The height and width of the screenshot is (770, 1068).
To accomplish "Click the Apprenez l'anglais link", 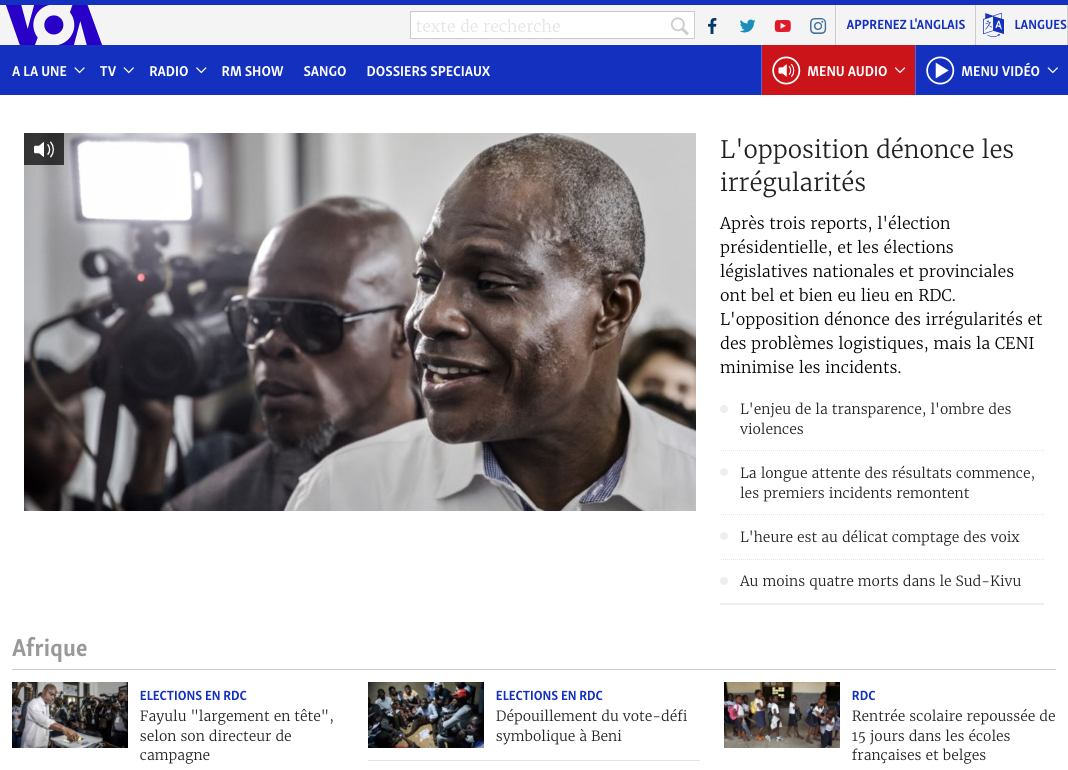I will [905, 25].
